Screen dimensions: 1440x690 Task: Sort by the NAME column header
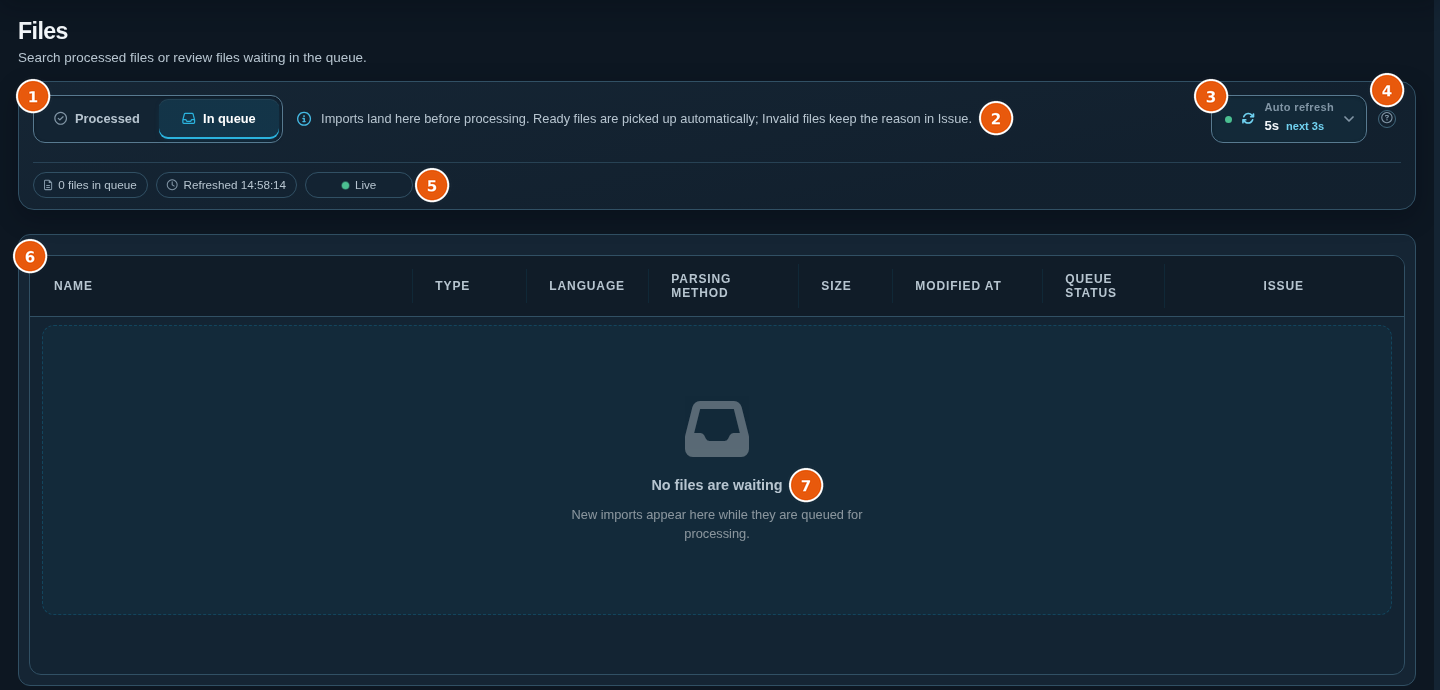[x=73, y=286]
